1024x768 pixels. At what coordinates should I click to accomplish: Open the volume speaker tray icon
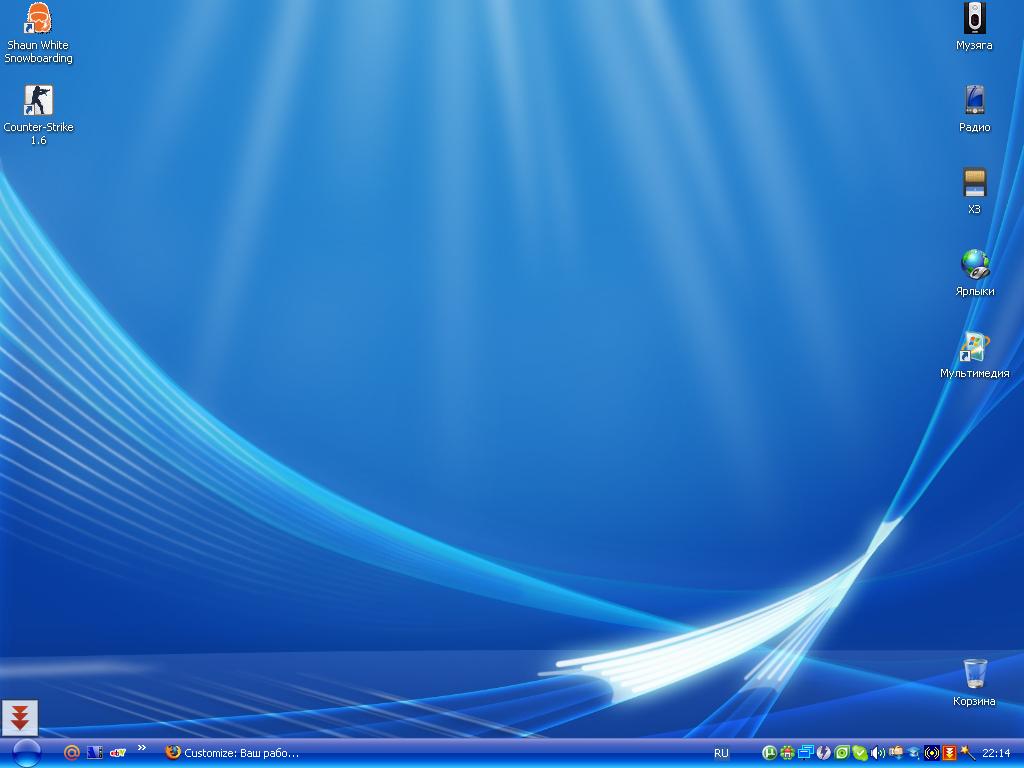(x=878, y=753)
